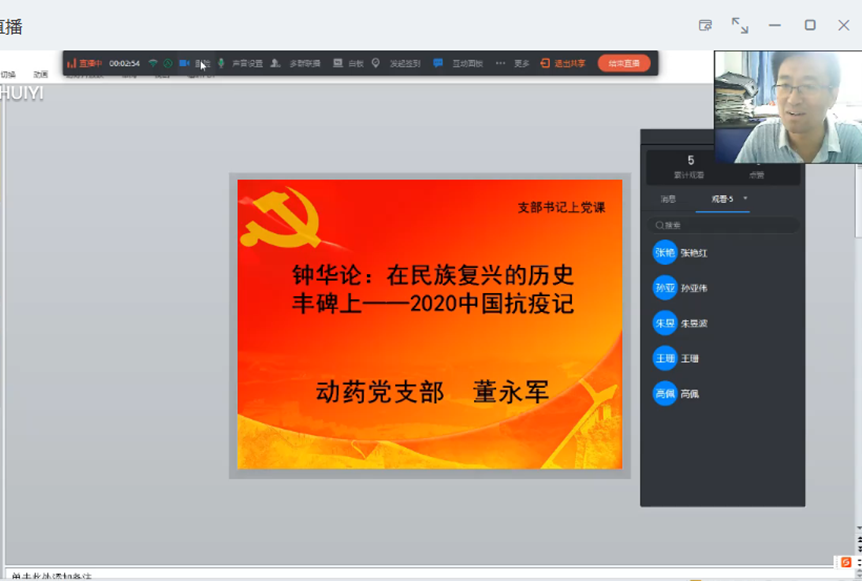862x581 pixels.
Task: Expand the dropdown arrow beside 观看·5
Action: click(745, 198)
